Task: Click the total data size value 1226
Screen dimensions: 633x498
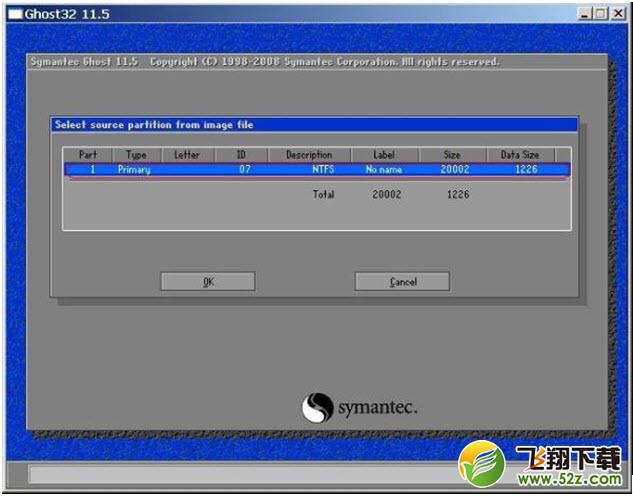Action: coord(458,195)
